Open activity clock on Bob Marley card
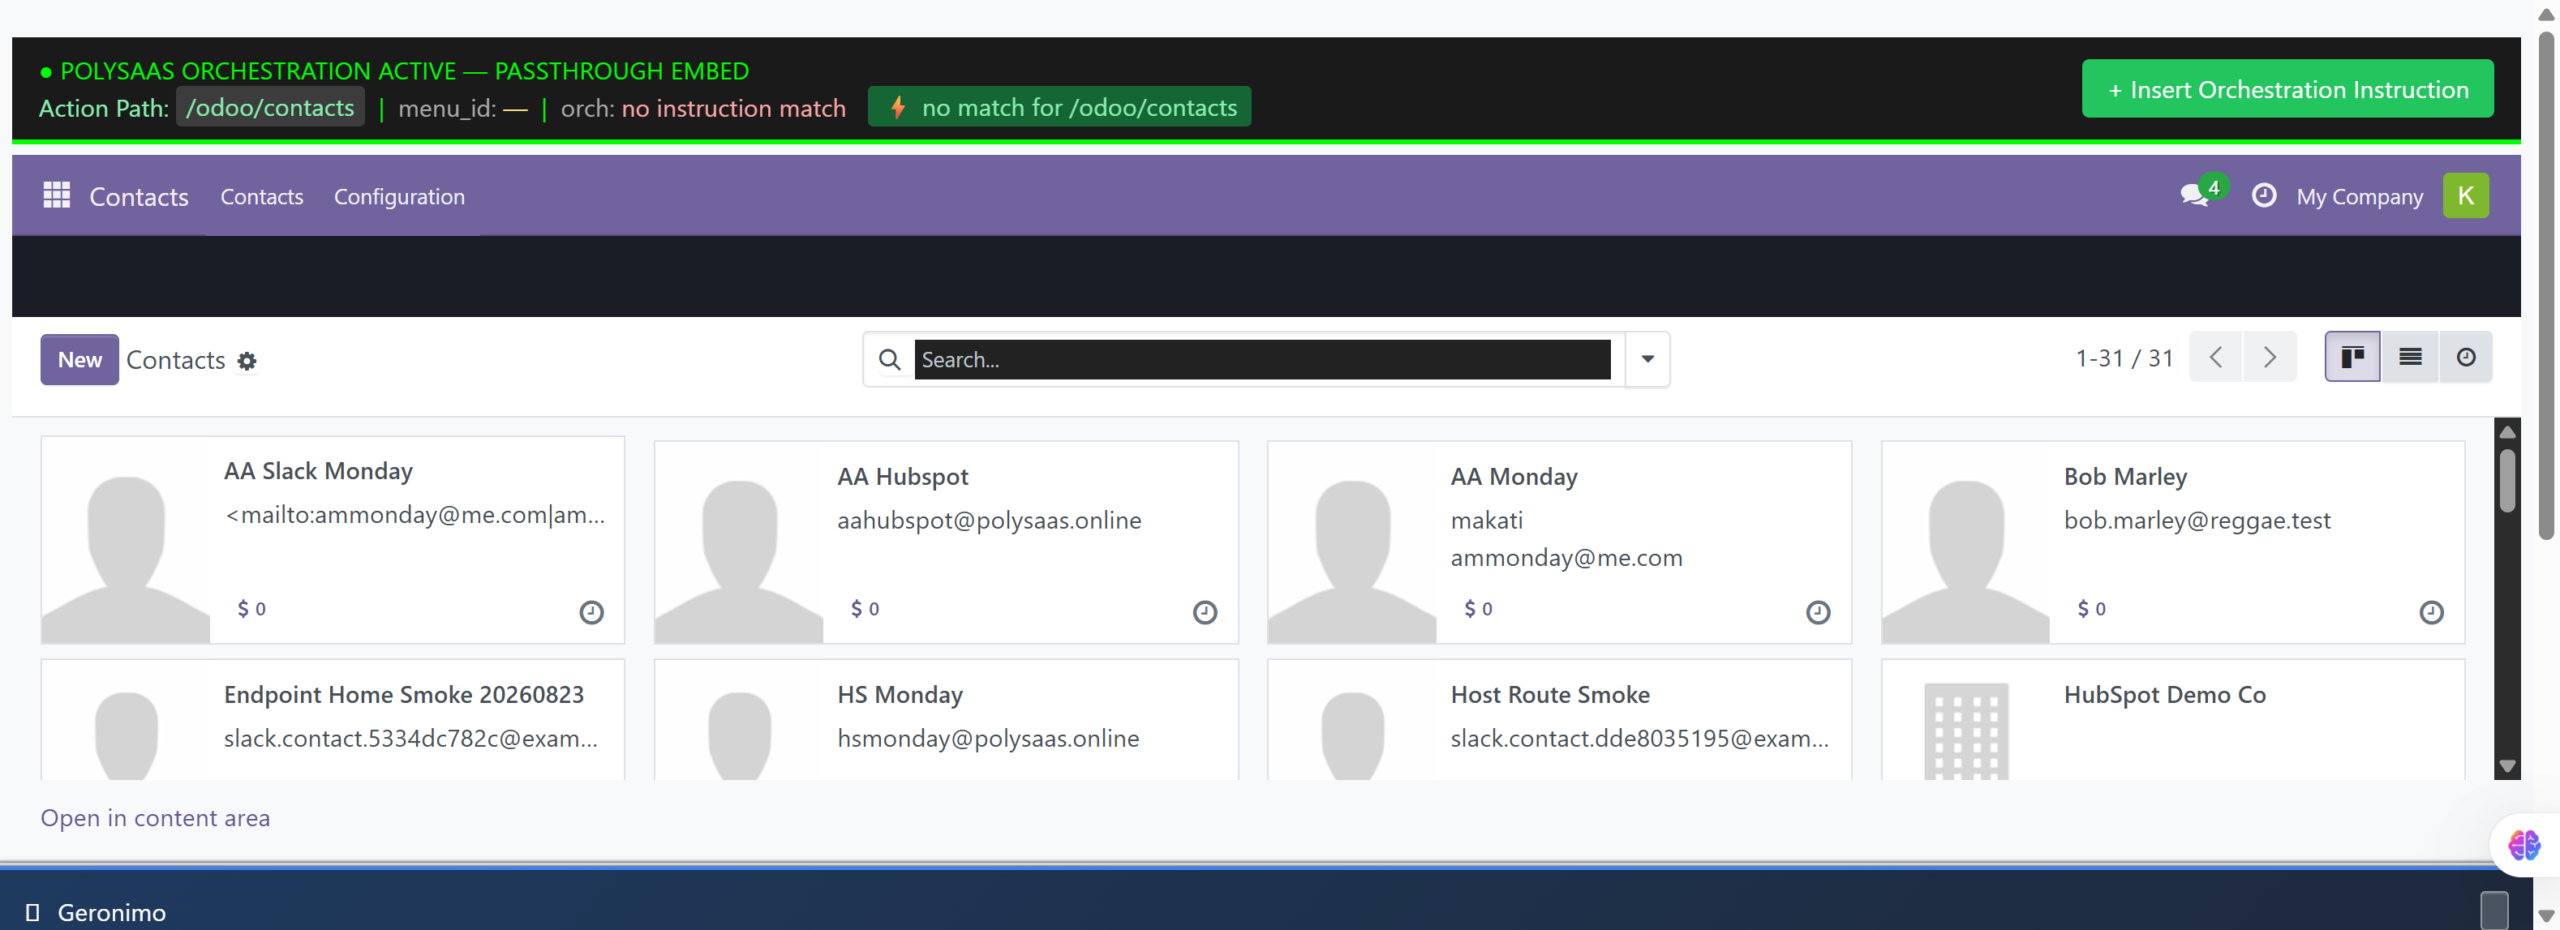2560x930 pixels. (2431, 612)
